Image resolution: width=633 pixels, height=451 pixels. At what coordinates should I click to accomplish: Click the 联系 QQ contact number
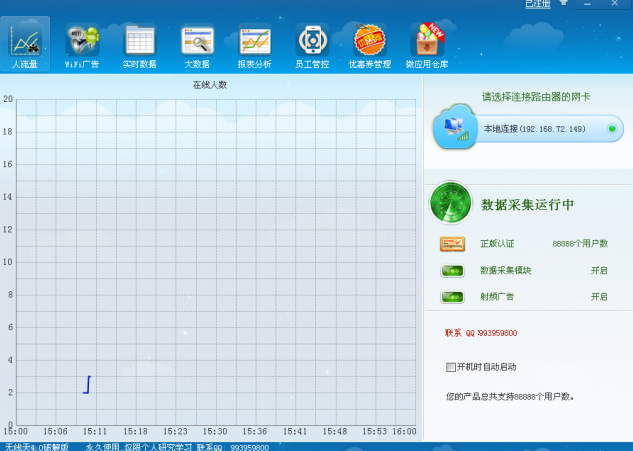pos(481,333)
